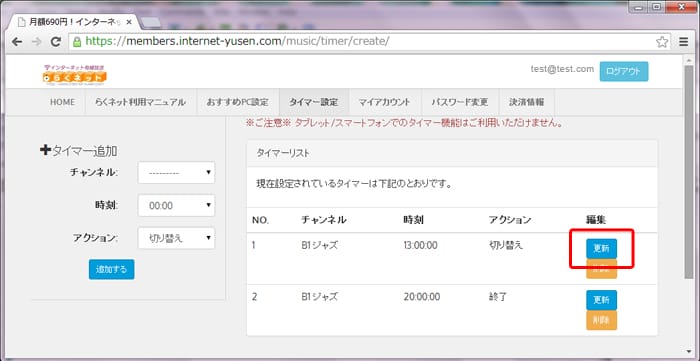
Task: Open the チャンネル dropdown
Action: (x=176, y=173)
